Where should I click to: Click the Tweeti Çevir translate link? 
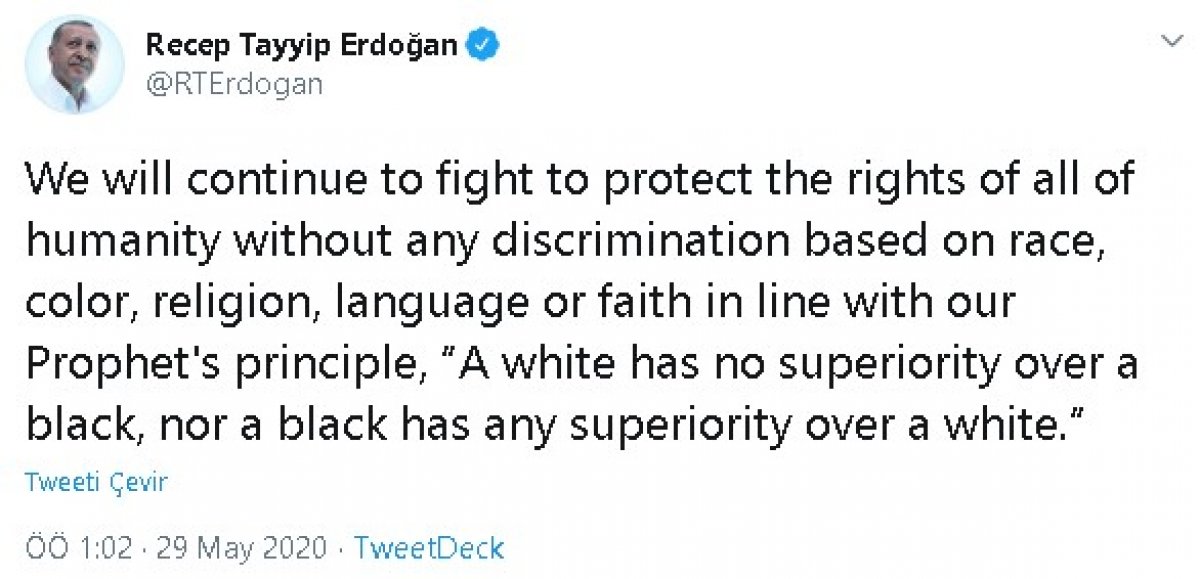(96, 483)
